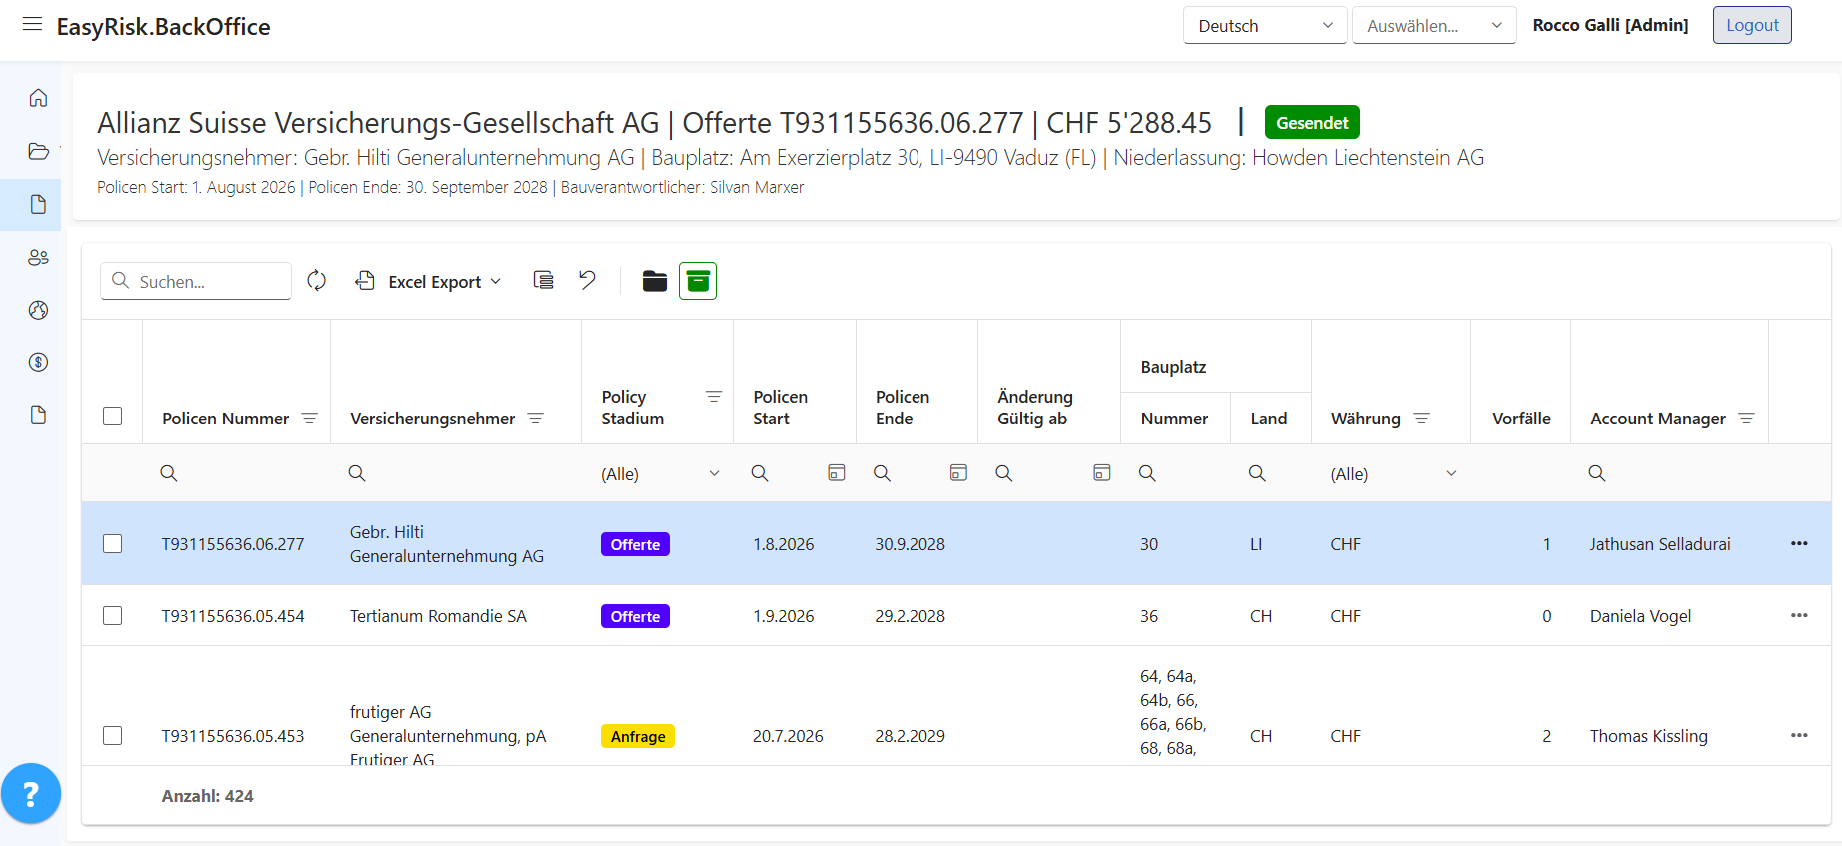
Task: Click the Logout button
Action: (x=1752, y=25)
